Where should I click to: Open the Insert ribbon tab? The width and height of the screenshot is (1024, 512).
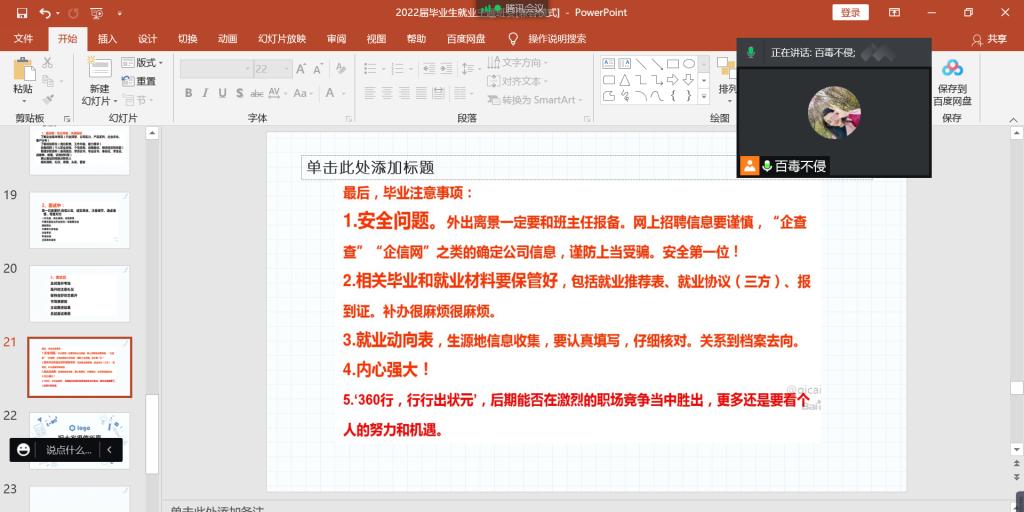click(x=107, y=39)
